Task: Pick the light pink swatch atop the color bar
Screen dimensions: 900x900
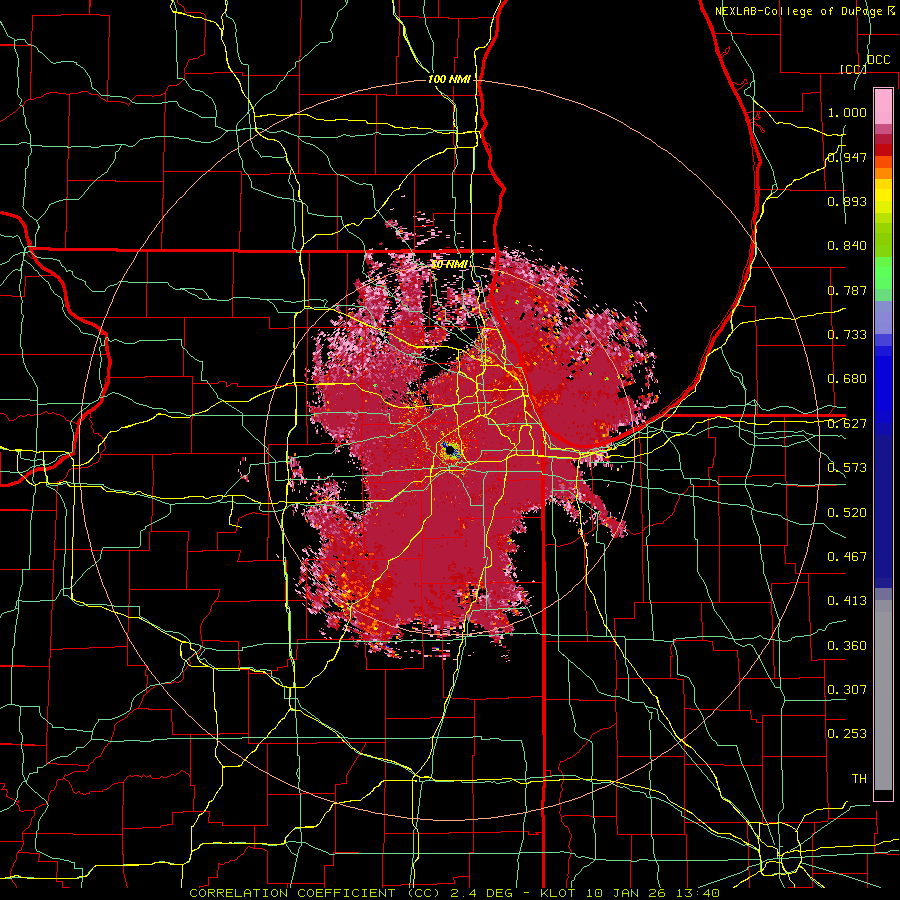Action: pos(883,107)
